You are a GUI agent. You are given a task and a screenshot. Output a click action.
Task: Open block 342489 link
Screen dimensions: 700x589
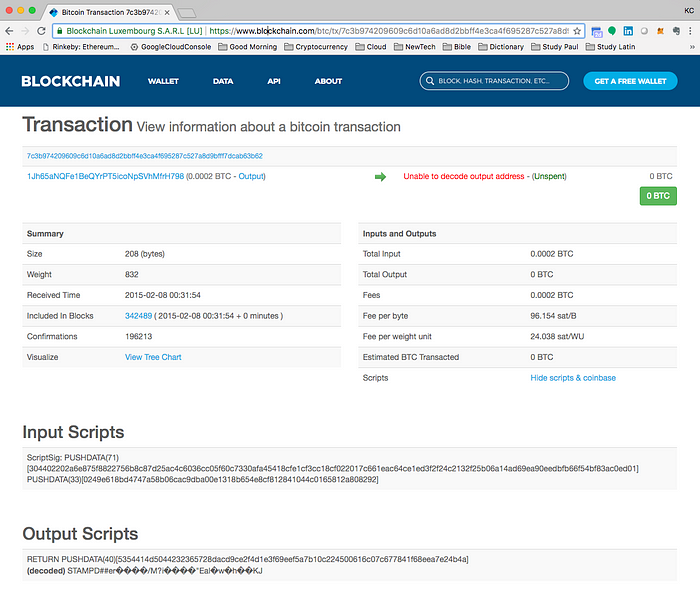pyautogui.click(x=138, y=316)
